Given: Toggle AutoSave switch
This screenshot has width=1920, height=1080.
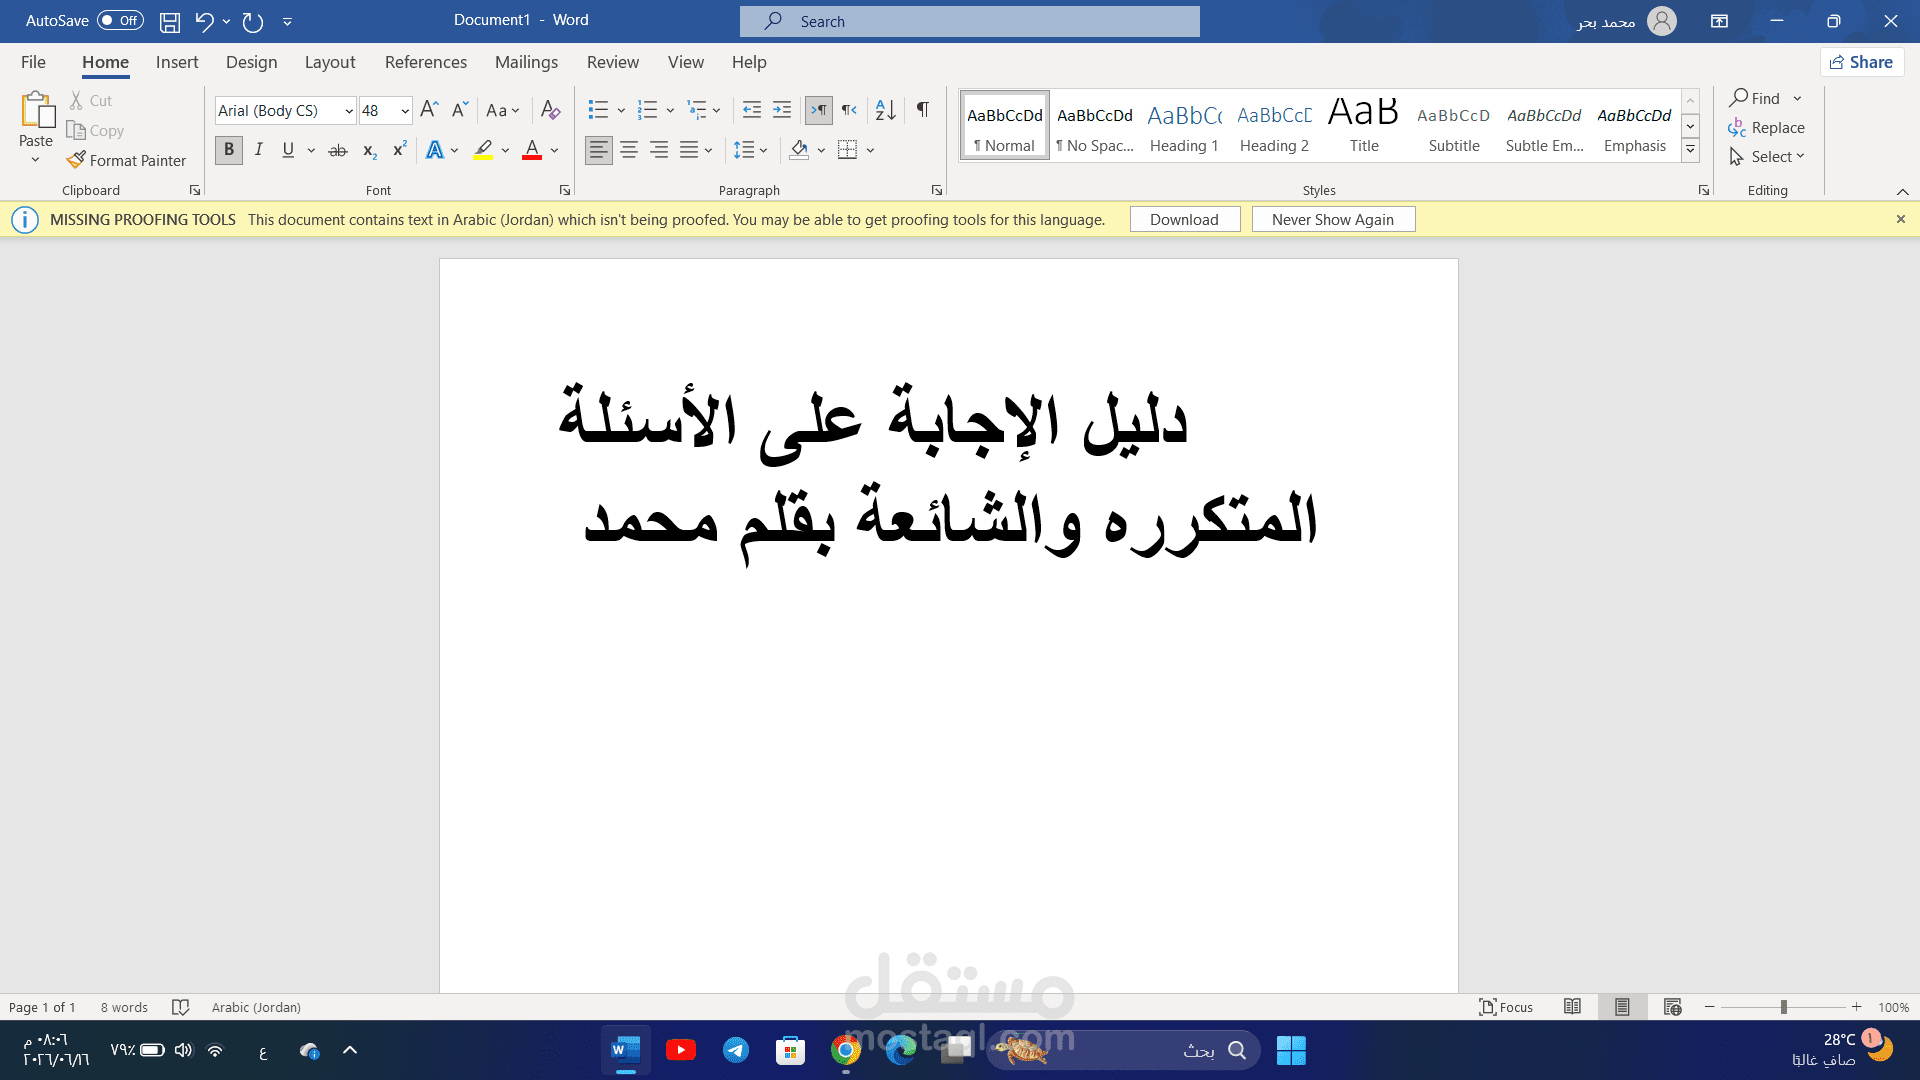Looking at the screenshot, I should pyautogui.click(x=120, y=20).
